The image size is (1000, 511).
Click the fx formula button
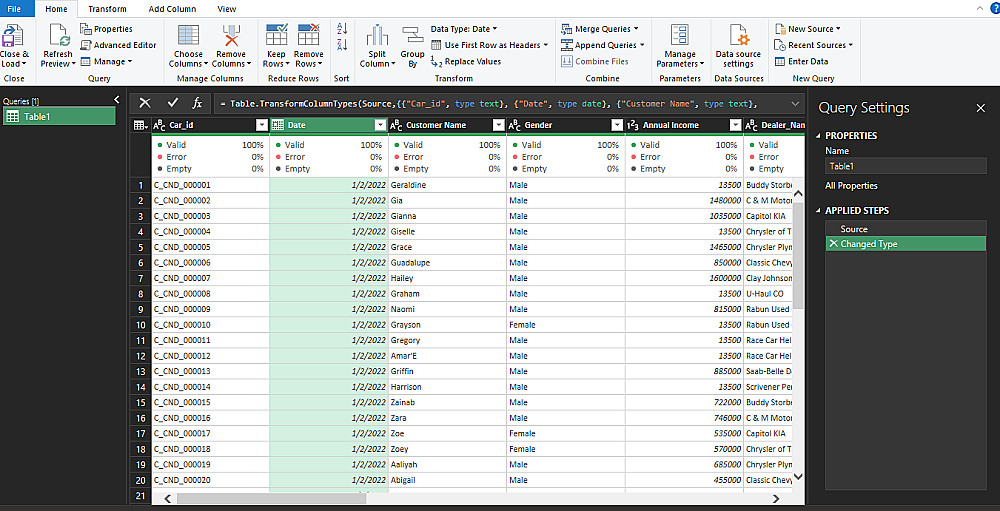click(x=198, y=103)
